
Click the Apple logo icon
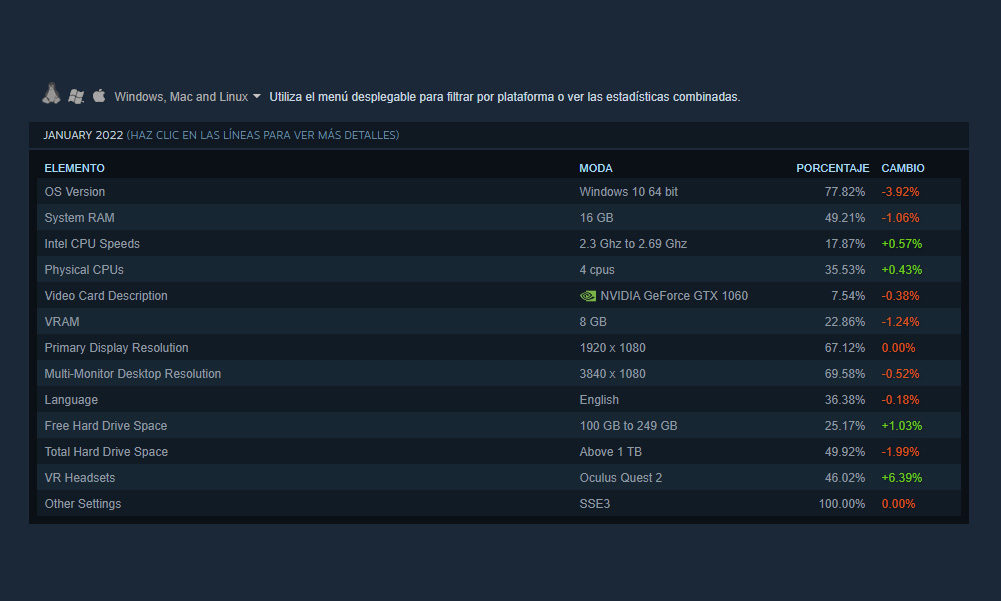(x=99, y=96)
